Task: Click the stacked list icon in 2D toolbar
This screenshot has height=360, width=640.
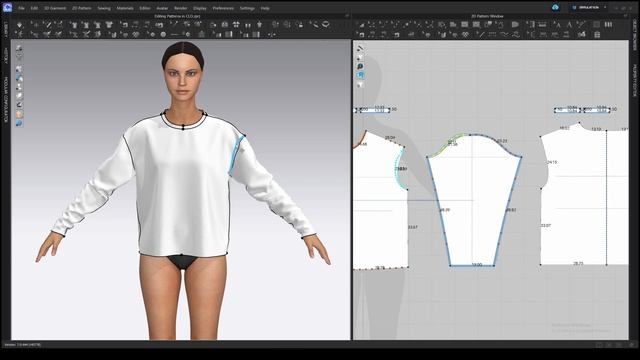Action: pyautogui.click(x=597, y=35)
